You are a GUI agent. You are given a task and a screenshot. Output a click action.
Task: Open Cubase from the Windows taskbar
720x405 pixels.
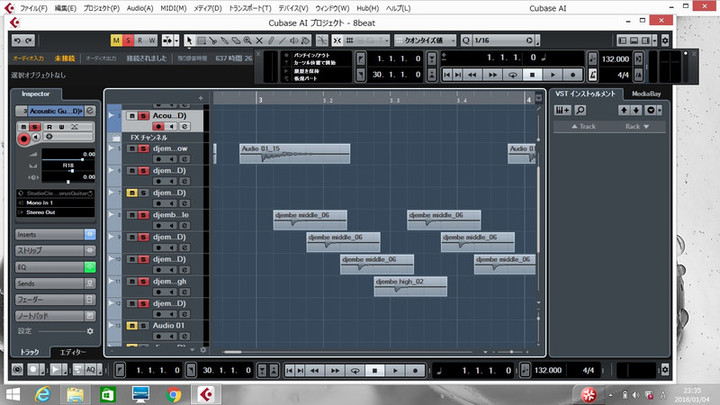205,394
